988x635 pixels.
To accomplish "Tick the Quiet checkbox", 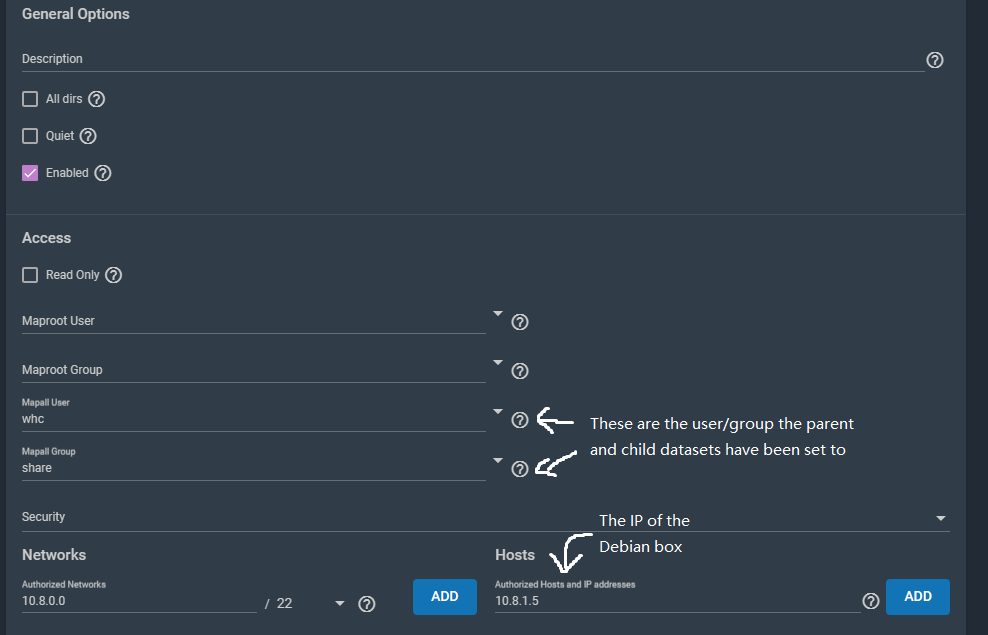I will 30,136.
